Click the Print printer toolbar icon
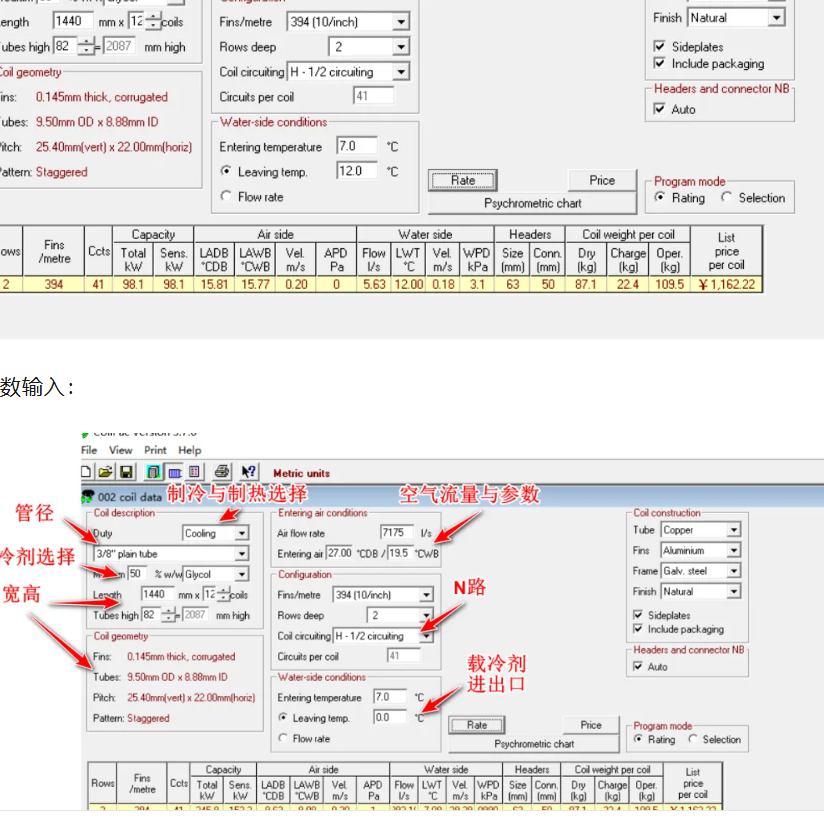824x825 pixels. (x=222, y=472)
